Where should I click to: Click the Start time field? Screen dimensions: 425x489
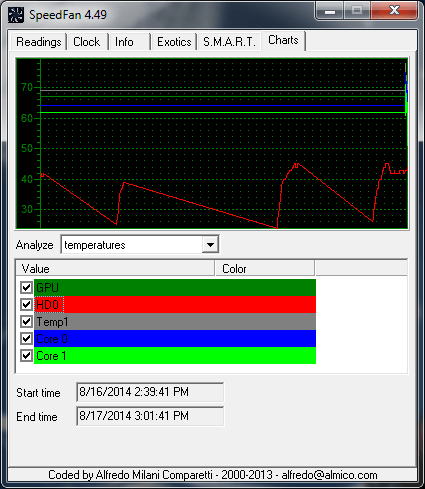pyautogui.click(x=150, y=392)
